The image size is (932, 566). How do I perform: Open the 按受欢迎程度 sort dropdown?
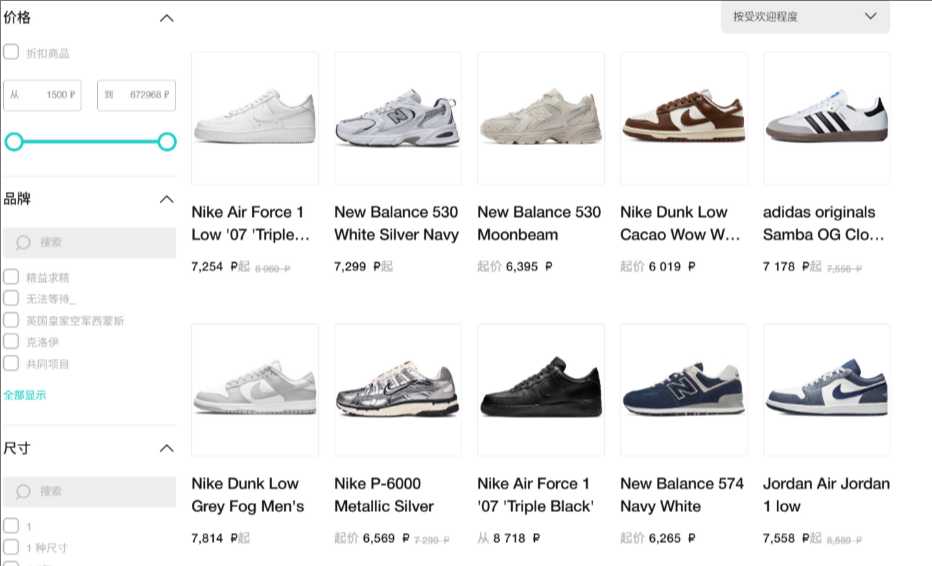click(805, 17)
